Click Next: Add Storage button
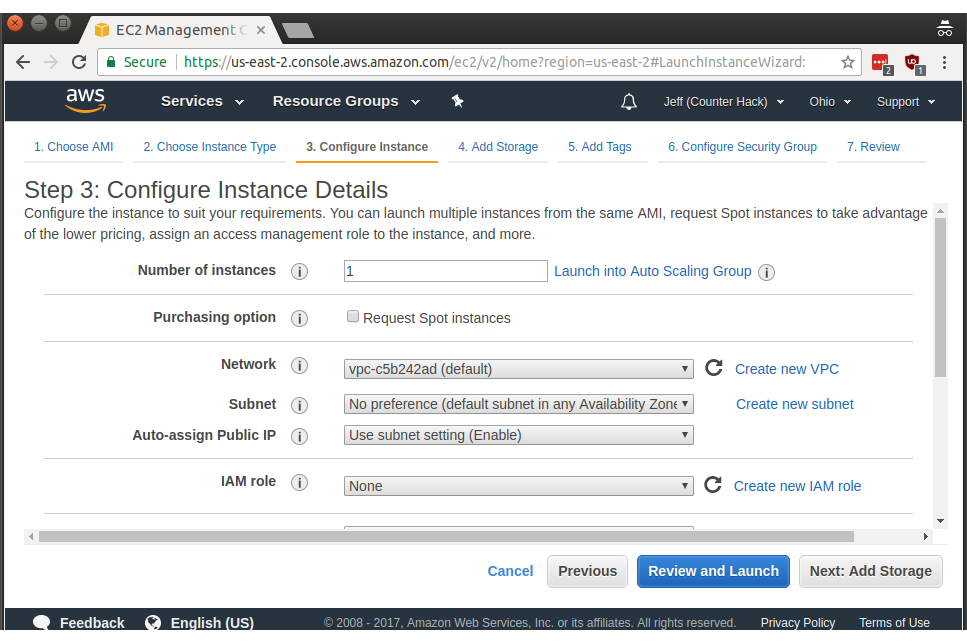 point(871,571)
